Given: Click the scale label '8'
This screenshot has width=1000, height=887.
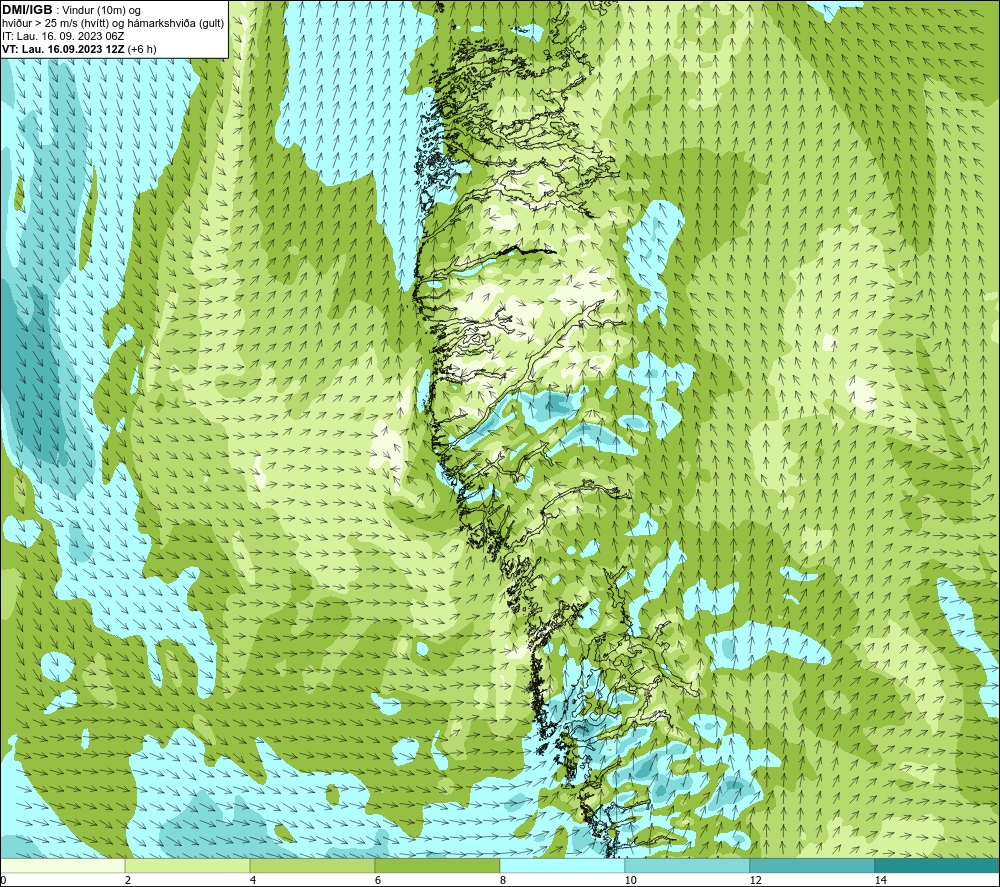Looking at the screenshot, I should (x=503, y=881).
